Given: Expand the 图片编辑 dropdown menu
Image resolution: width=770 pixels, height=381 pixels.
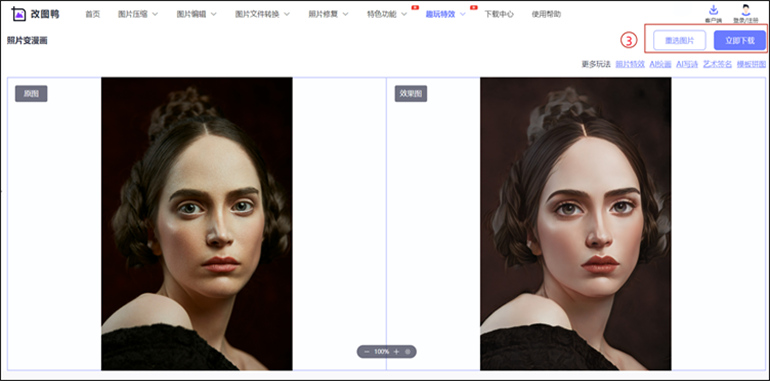Looking at the screenshot, I should (x=196, y=14).
